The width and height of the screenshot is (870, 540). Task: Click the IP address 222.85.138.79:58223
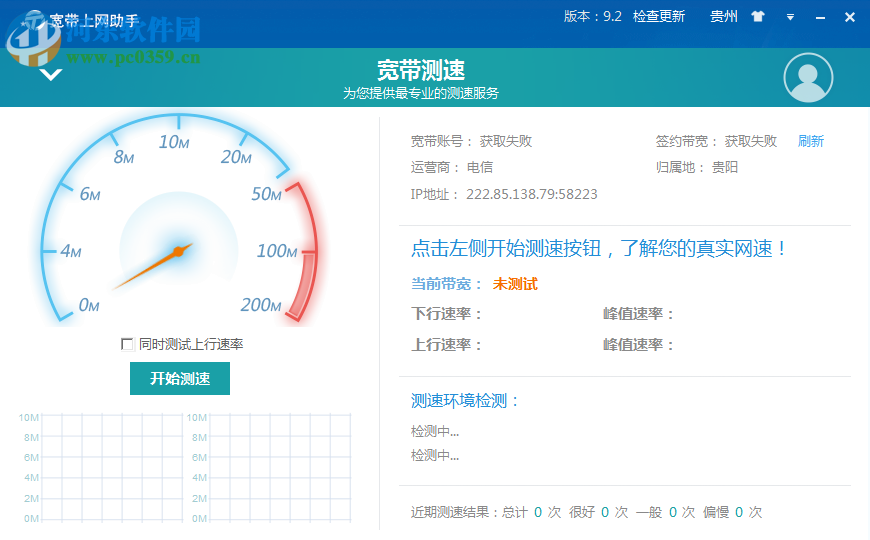[x=532, y=194]
